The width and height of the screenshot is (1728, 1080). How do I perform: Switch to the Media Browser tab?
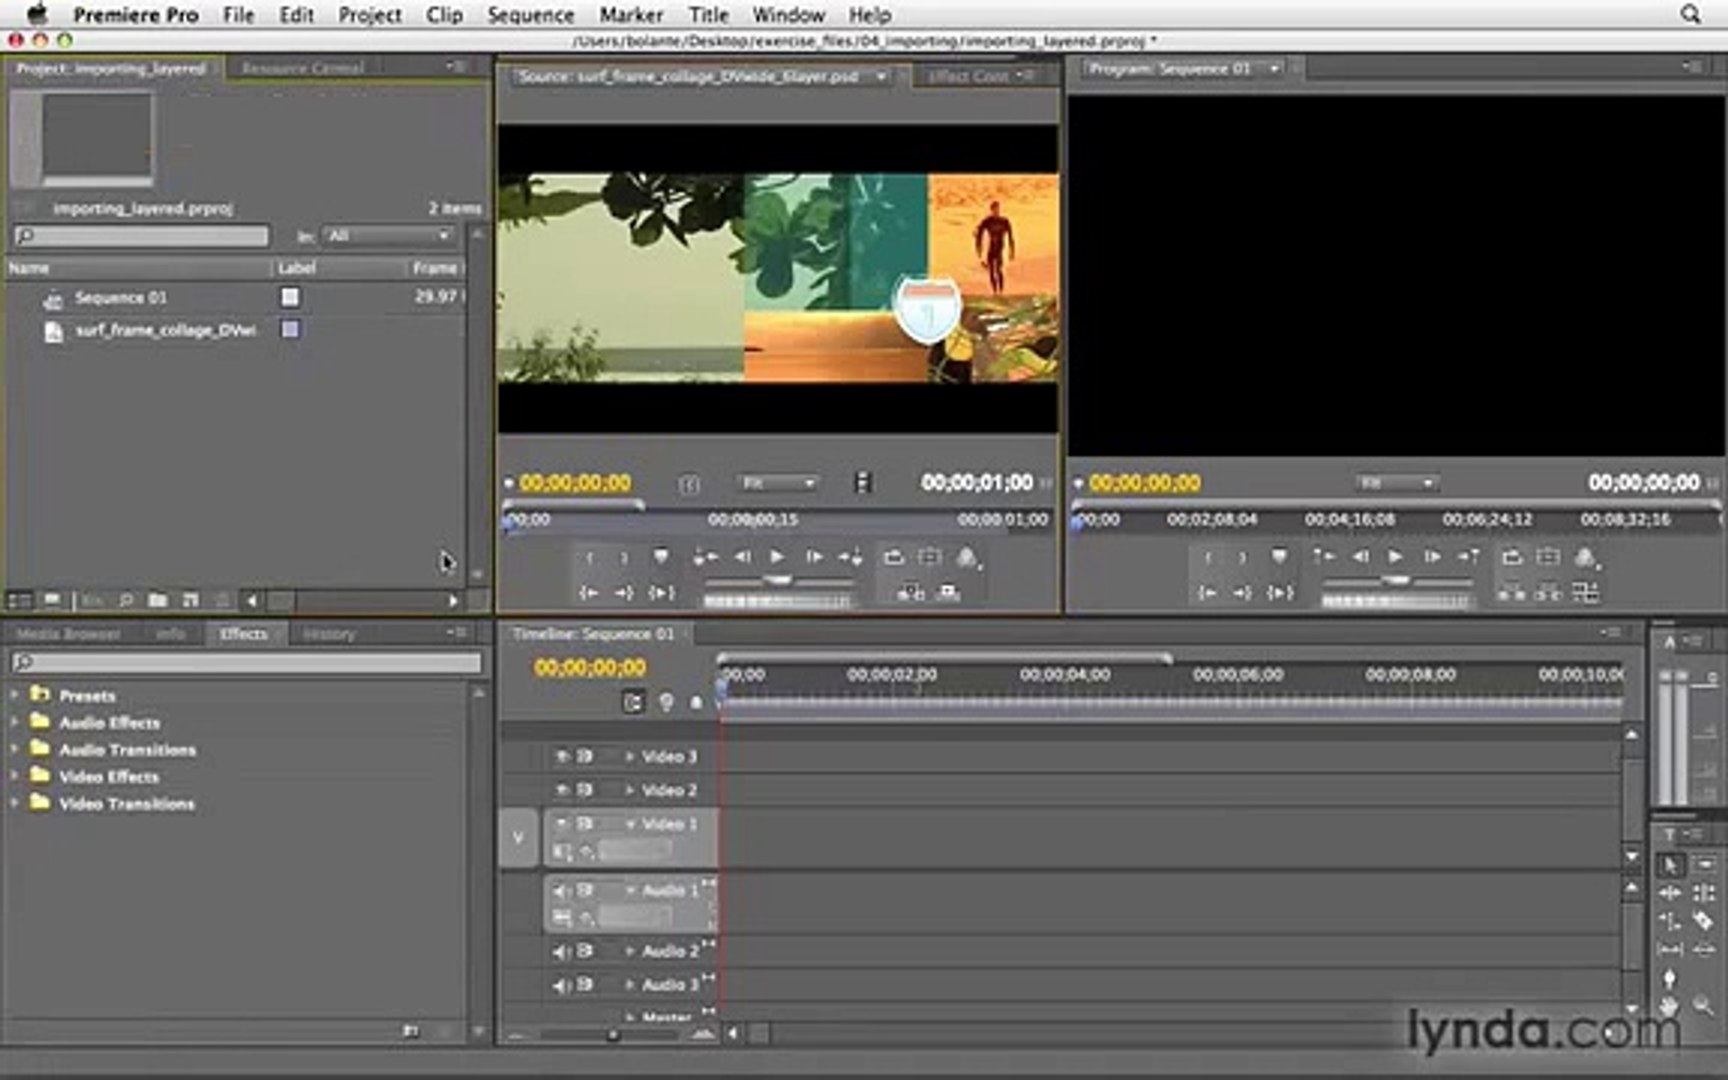68,634
